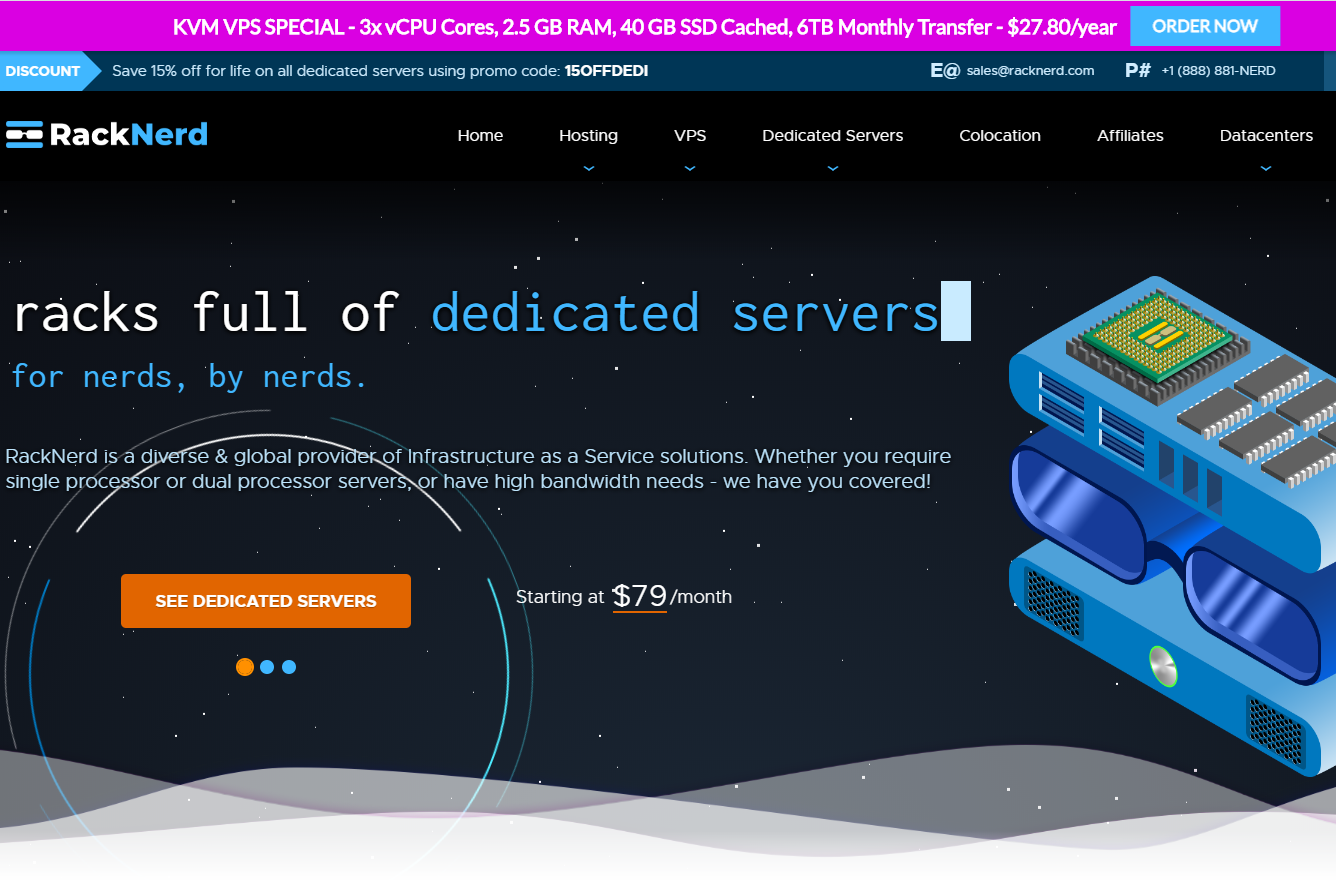Switch to the last carousel dot
Viewport: 1336px width, 885px height.
click(x=289, y=667)
